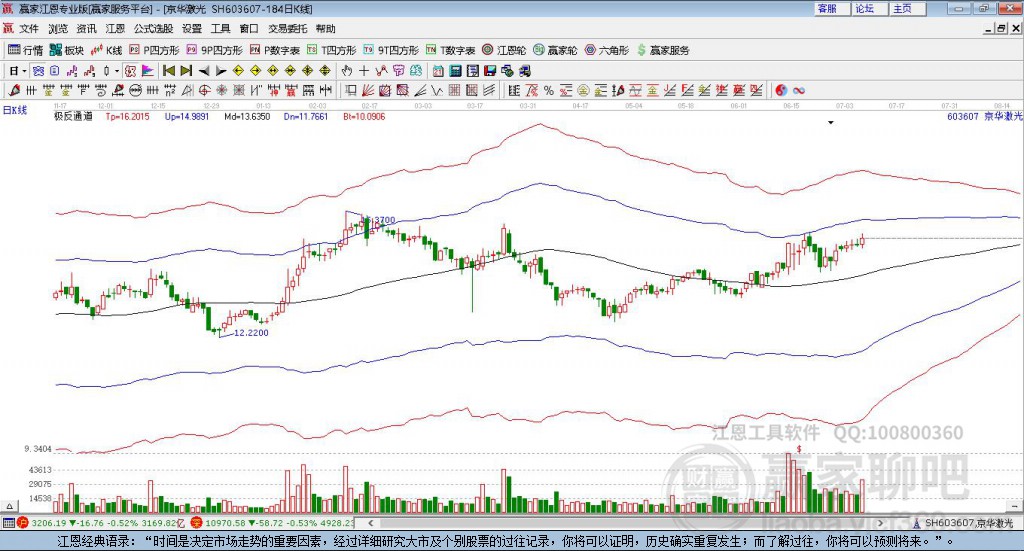The width and height of the screenshot is (1024, 551).
Task: Jump to first bar with skip-back arrow
Action: point(169,71)
